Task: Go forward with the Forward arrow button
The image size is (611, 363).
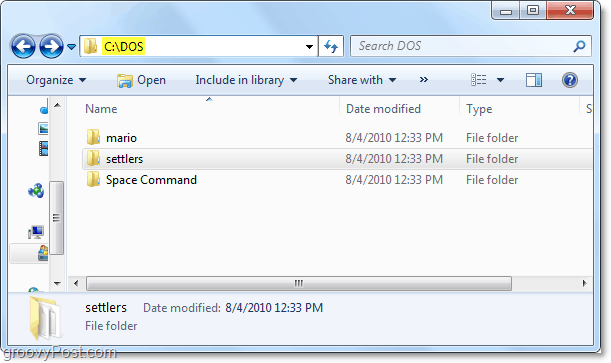Action: coord(51,47)
